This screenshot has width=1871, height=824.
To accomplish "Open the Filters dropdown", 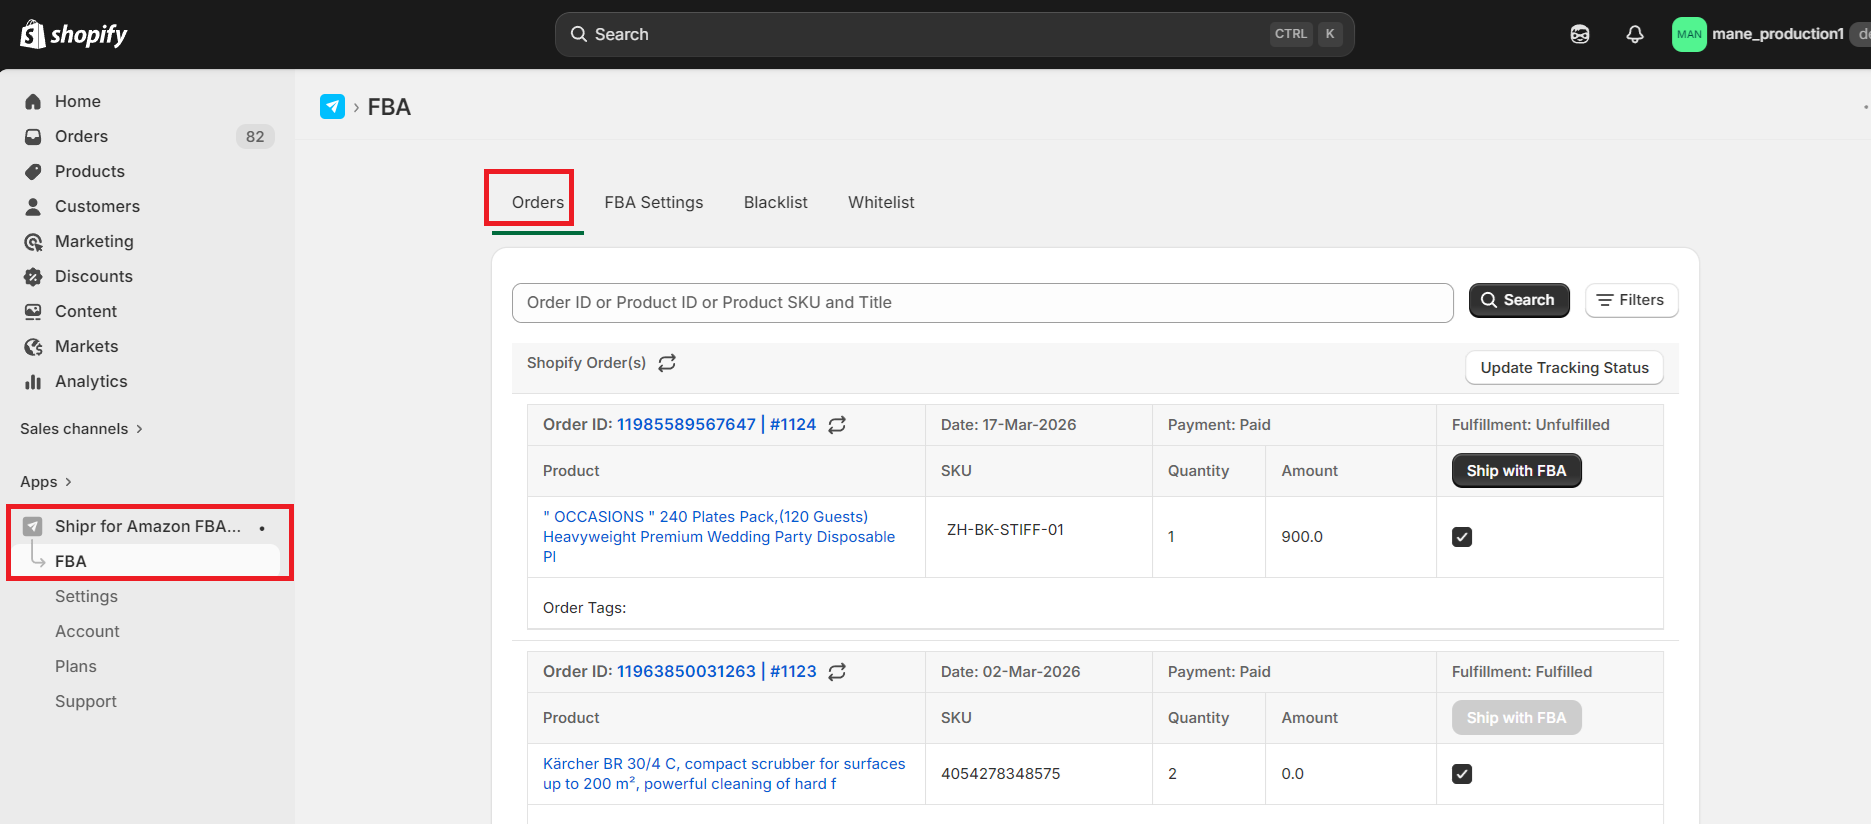I will (1631, 300).
